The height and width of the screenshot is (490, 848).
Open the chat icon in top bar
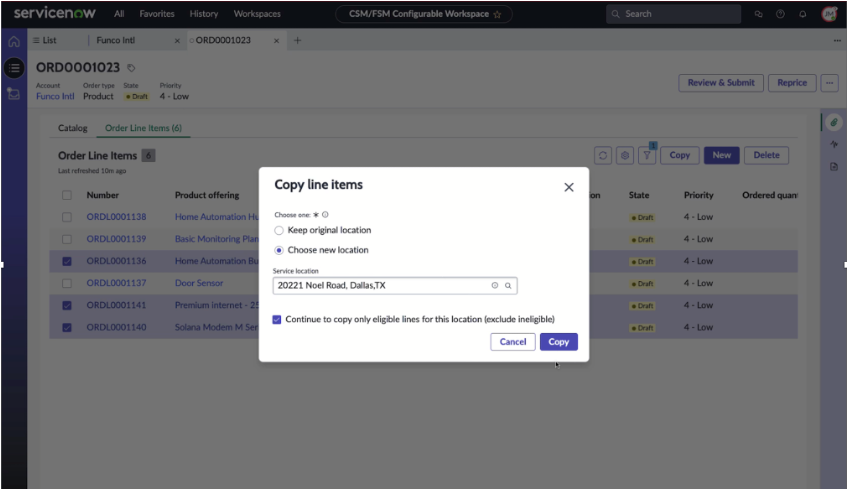click(758, 14)
